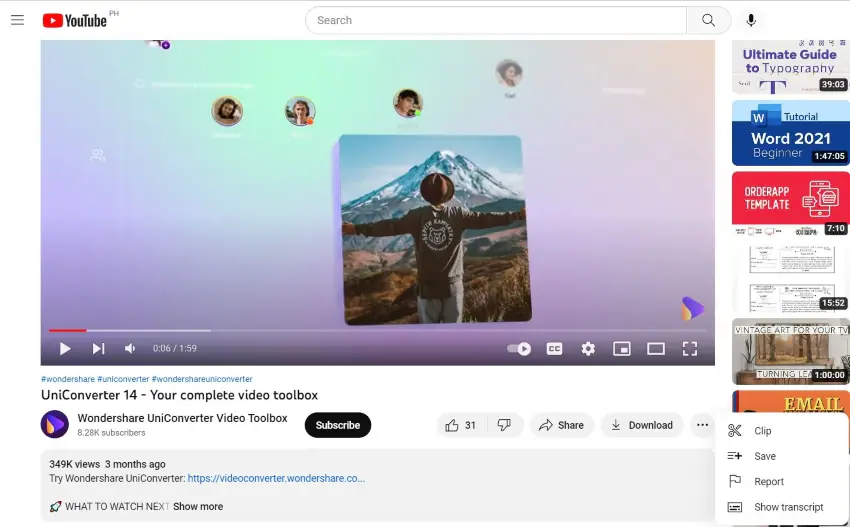Open Wondershare UniConverter Video Toolbox channel name

point(182,418)
